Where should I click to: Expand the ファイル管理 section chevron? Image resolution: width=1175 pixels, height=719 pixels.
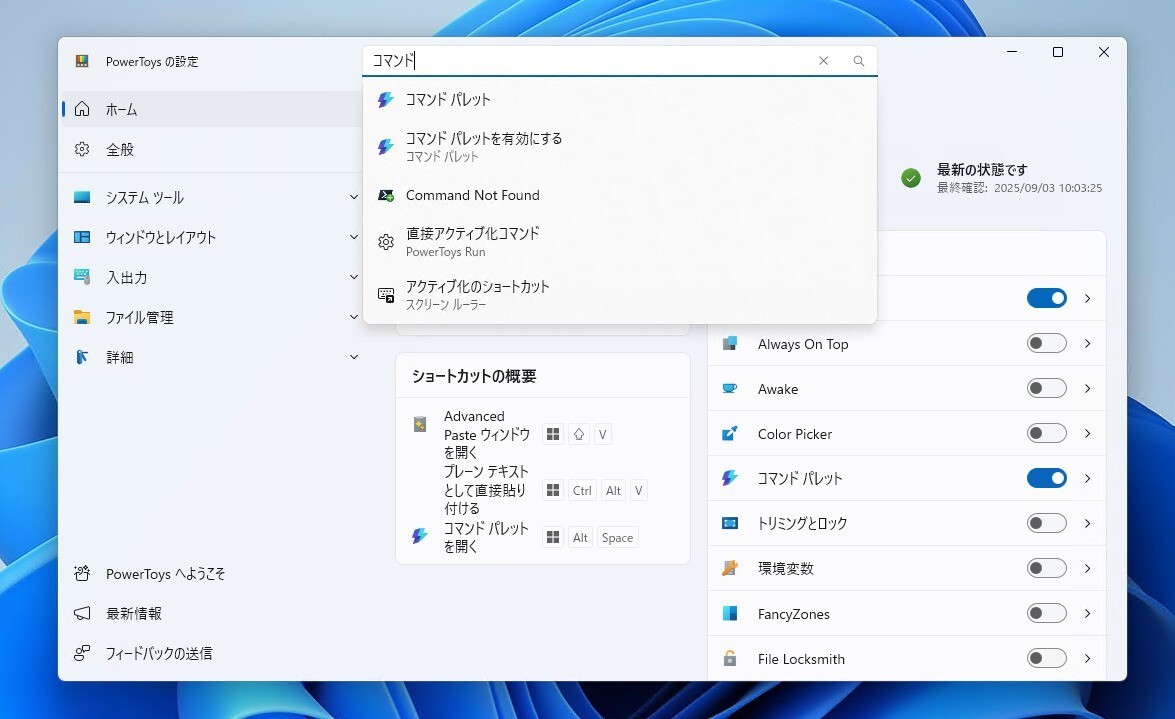click(x=354, y=317)
